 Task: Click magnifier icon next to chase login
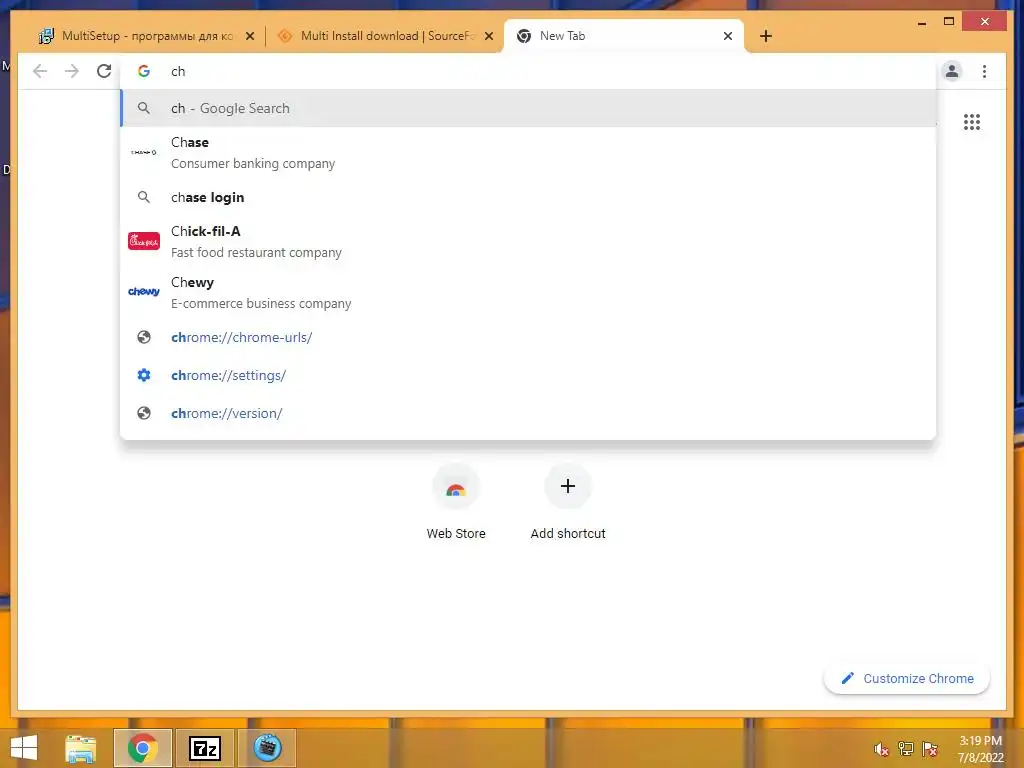(144, 197)
